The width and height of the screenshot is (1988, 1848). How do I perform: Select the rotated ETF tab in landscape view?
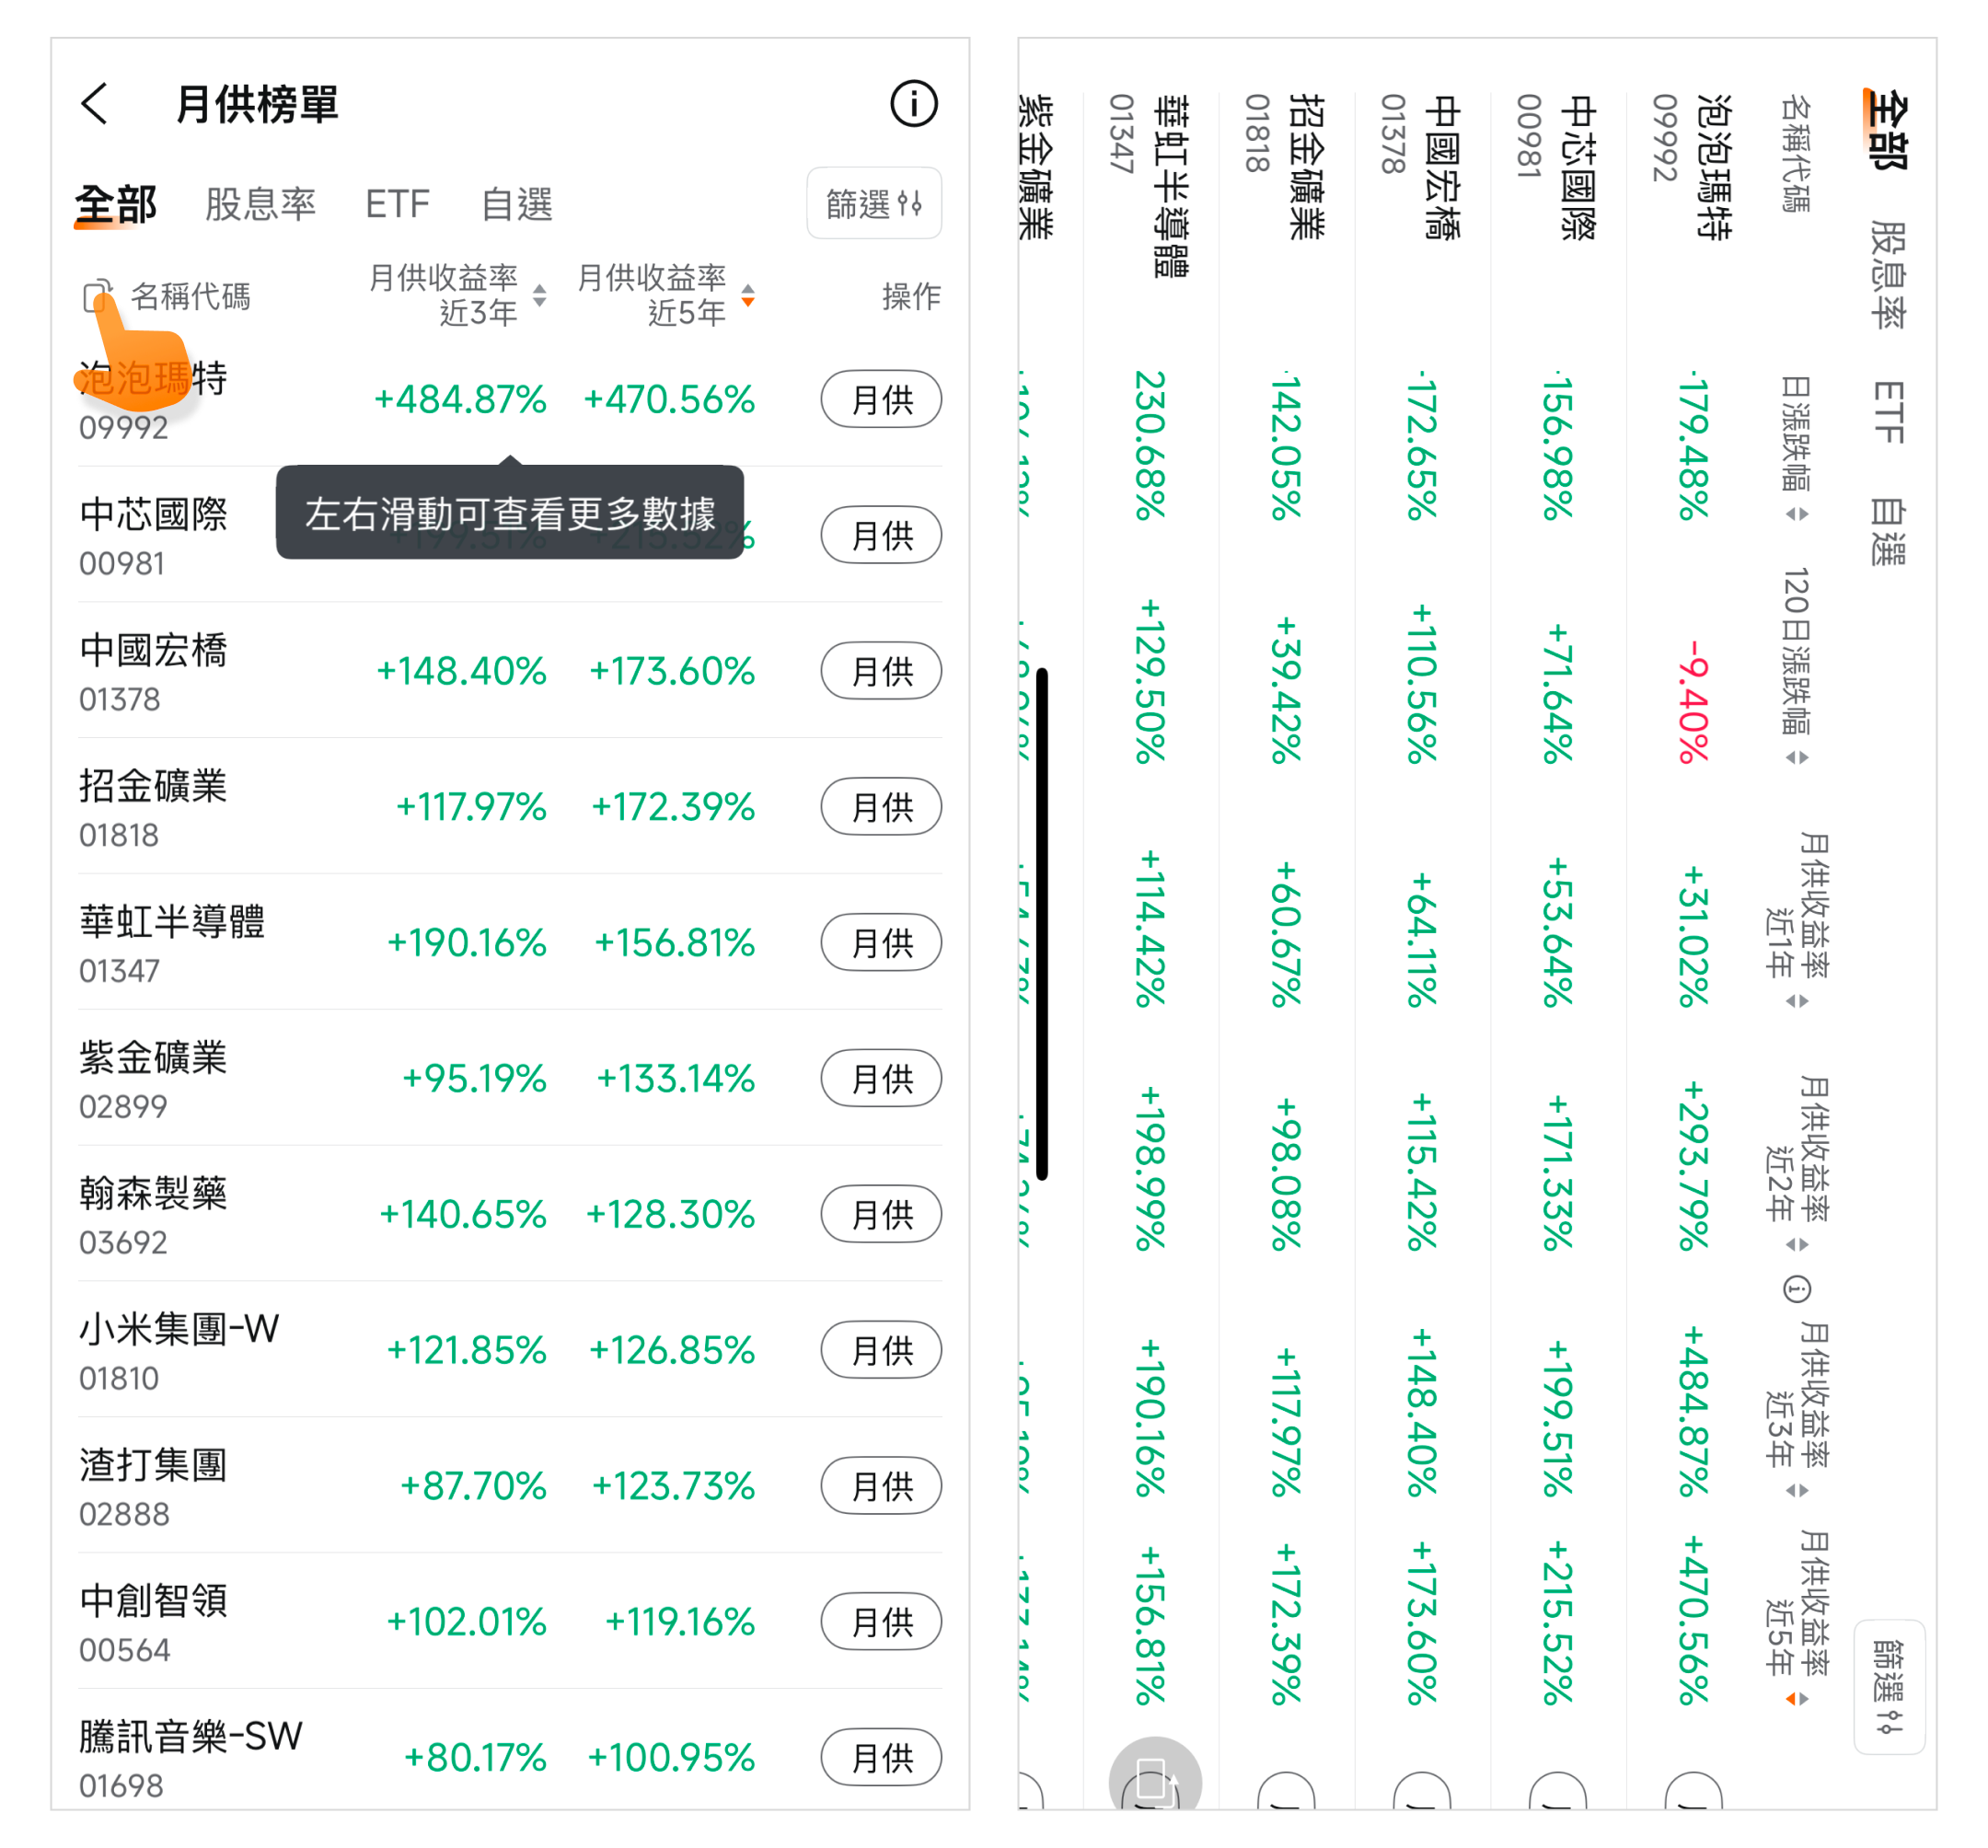pyautogui.click(x=1888, y=412)
